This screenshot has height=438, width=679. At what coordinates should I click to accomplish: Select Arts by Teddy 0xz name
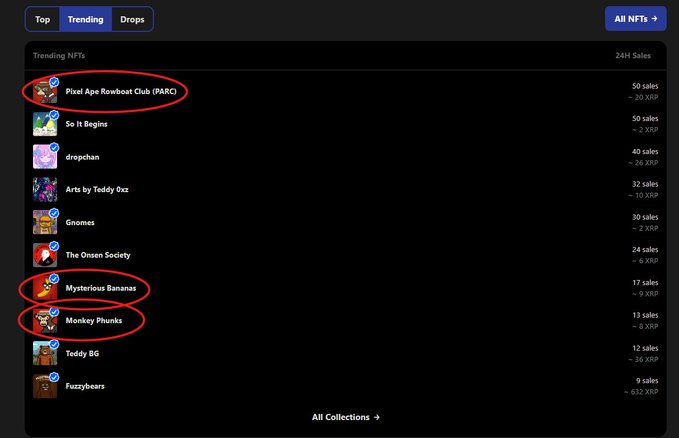point(97,189)
